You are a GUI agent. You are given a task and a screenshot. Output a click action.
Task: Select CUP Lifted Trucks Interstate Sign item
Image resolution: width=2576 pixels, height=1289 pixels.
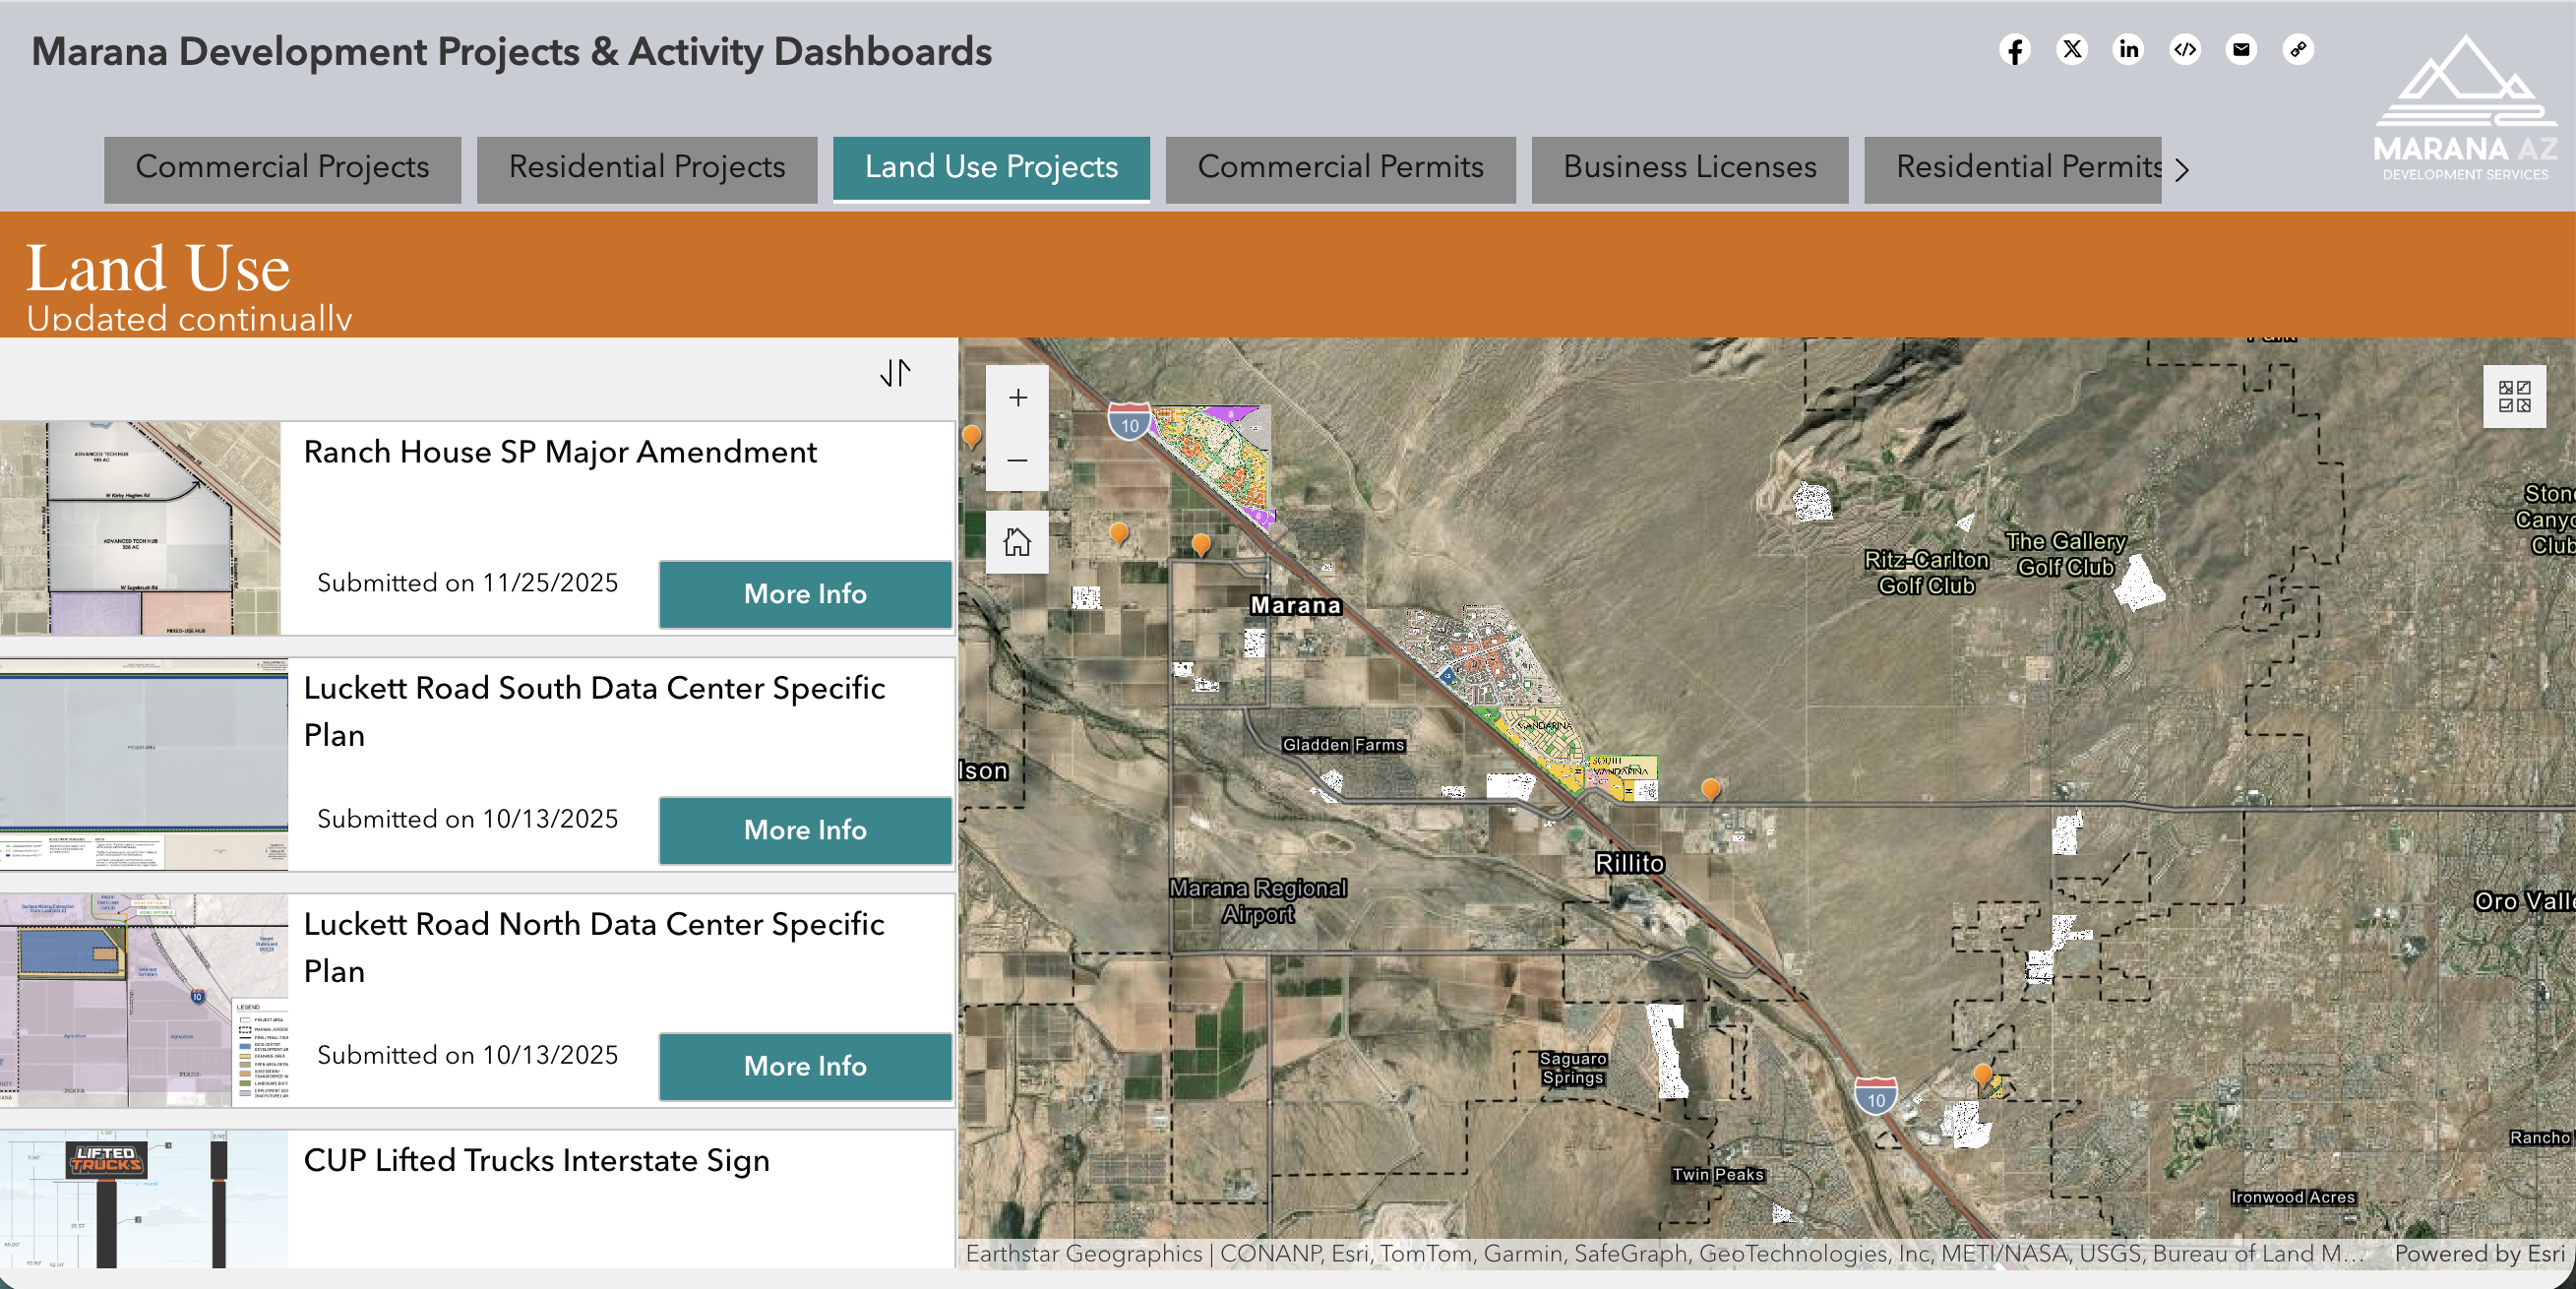click(x=537, y=1160)
